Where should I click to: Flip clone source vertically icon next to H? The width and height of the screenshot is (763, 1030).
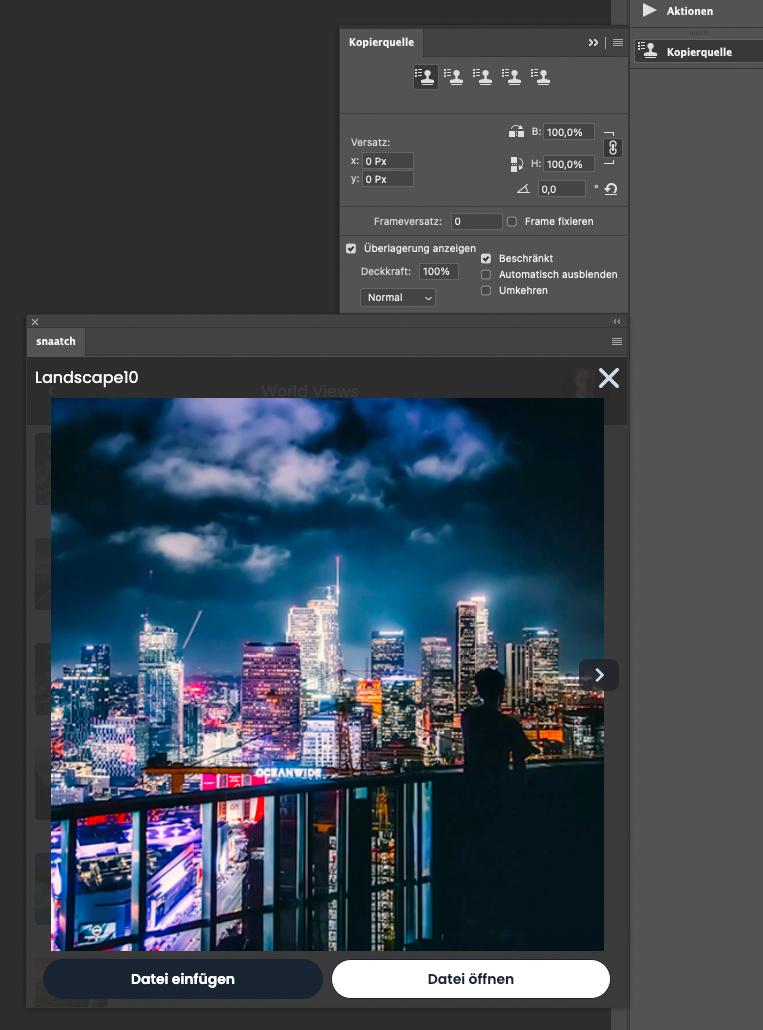pyautogui.click(x=516, y=164)
